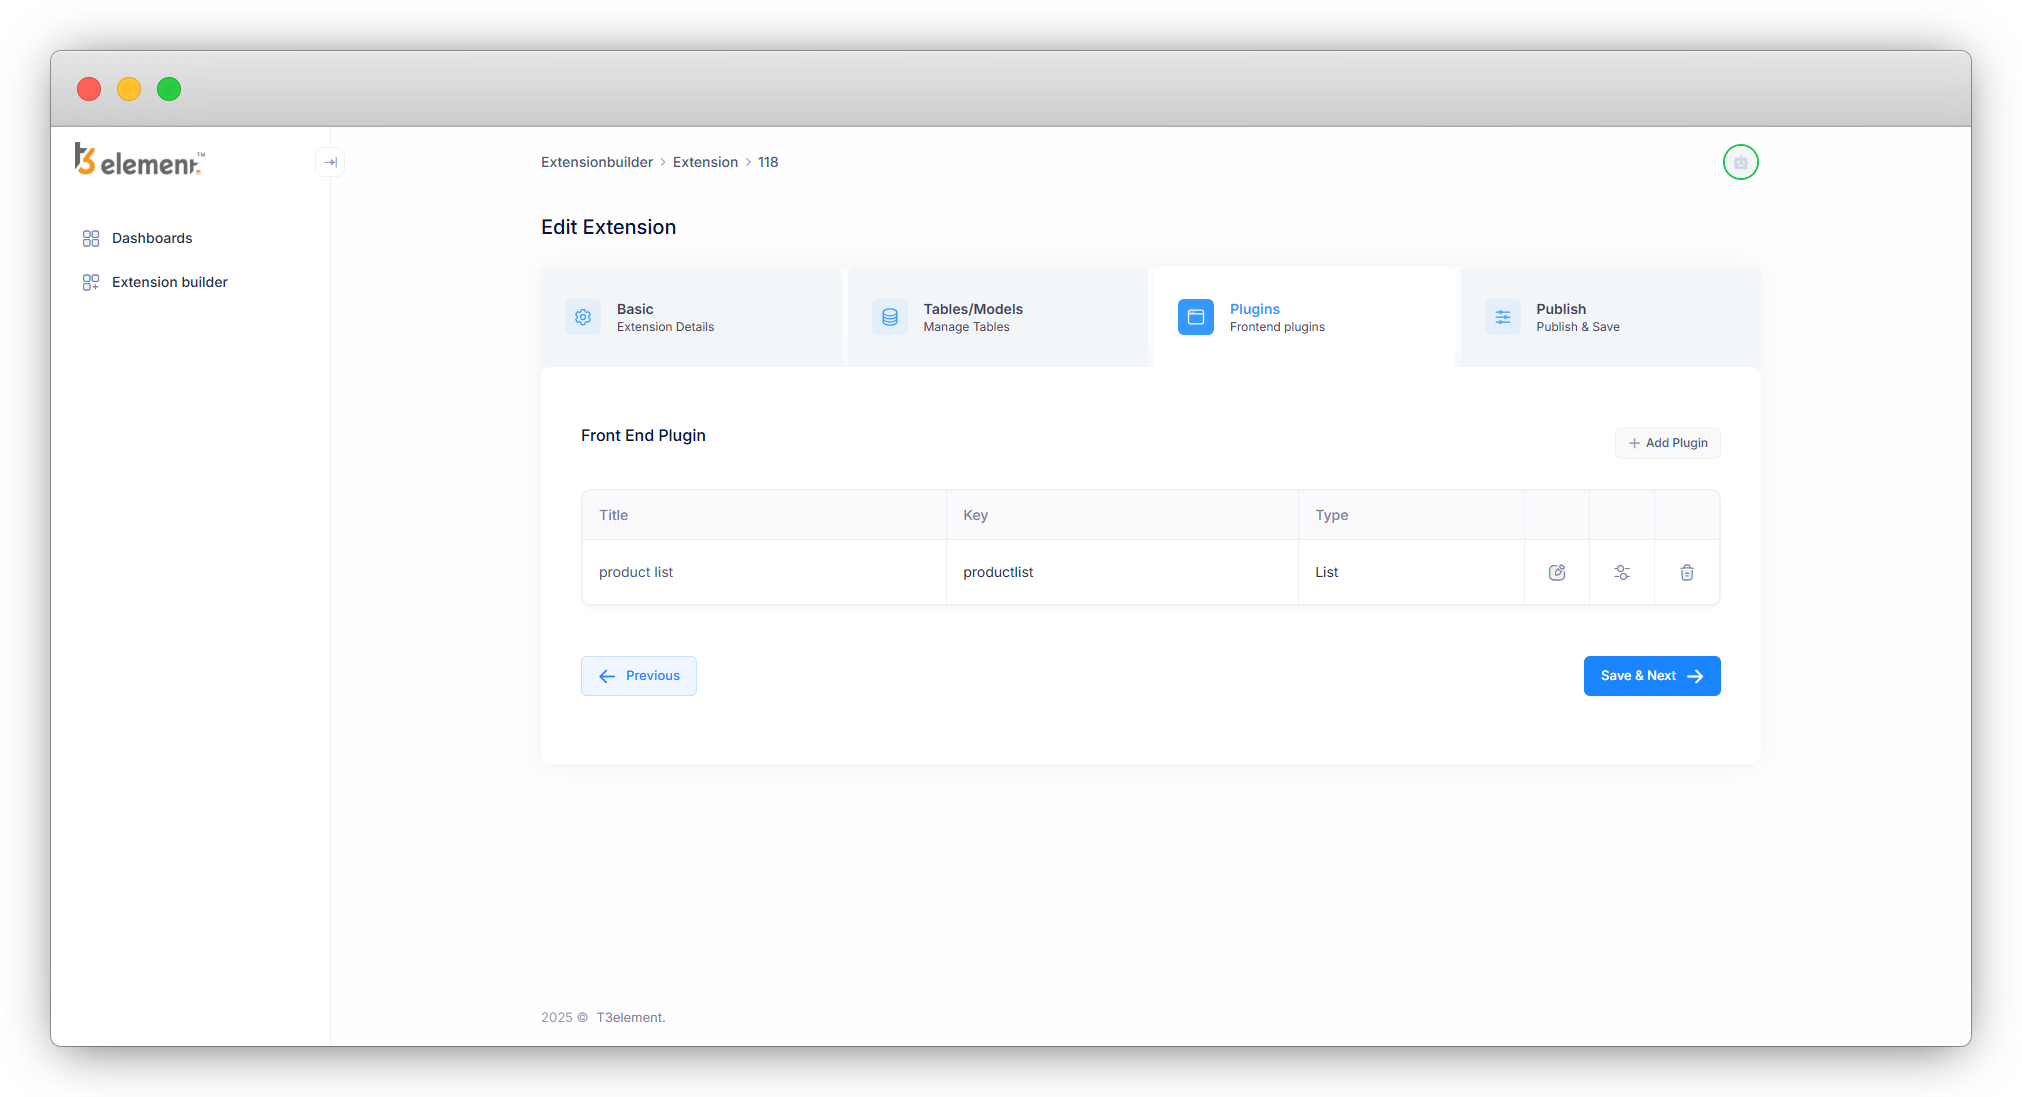2022x1097 pixels.
Task: Open the Extension breadcrumb link
Action: click(705, 162)
